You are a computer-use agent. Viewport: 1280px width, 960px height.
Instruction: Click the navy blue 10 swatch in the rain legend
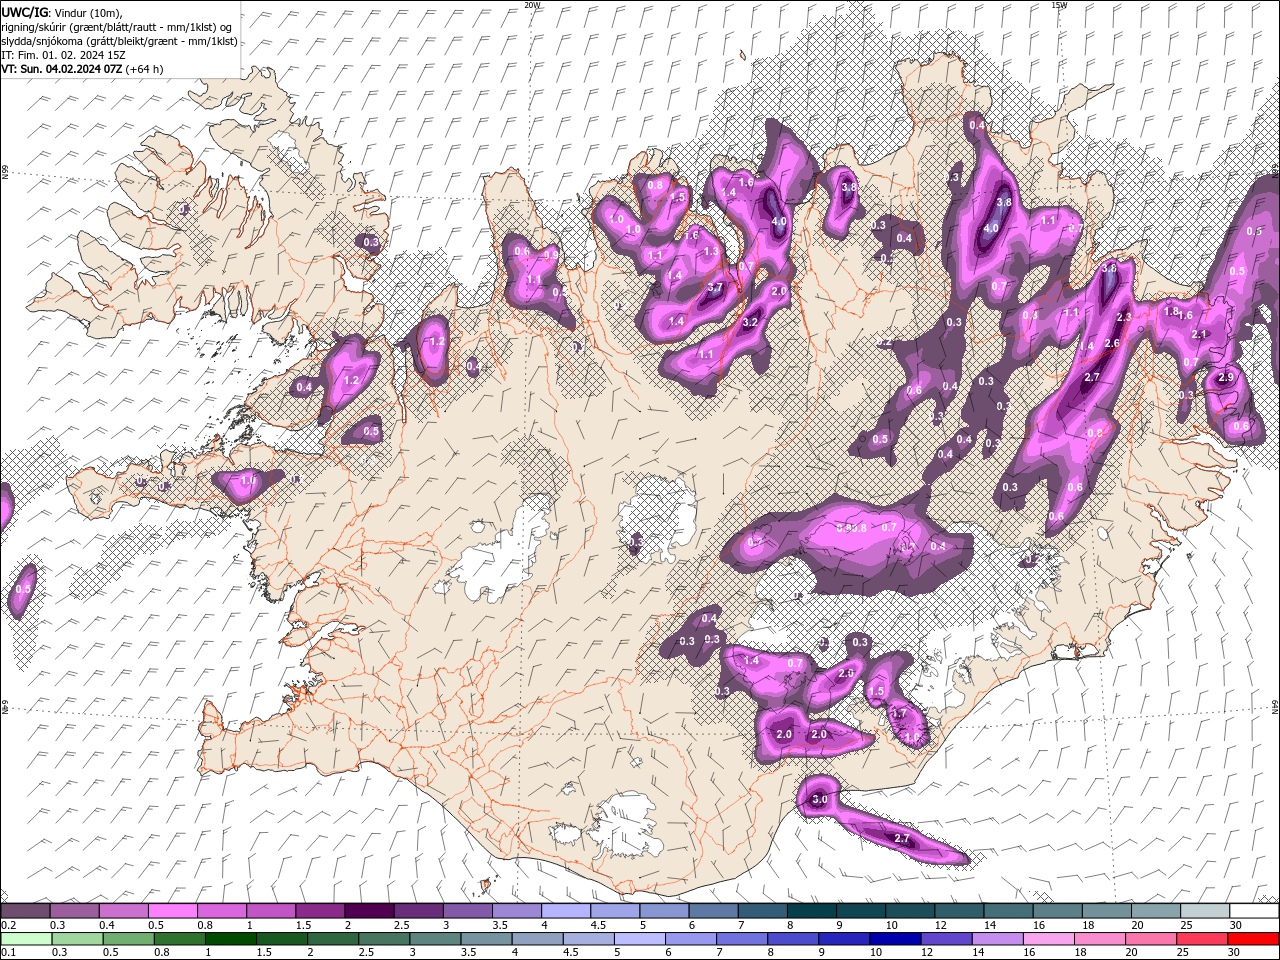(x=895, y=939)
